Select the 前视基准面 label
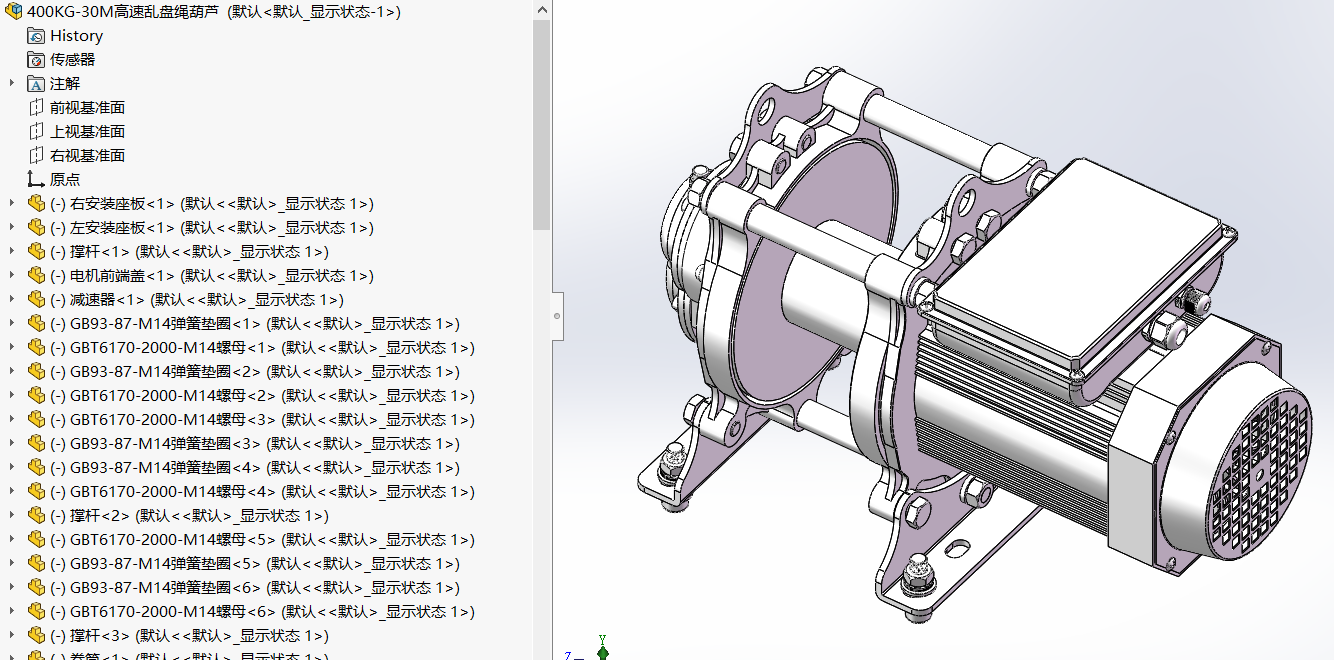This screenshot has height=660, width=1334. pyautogui.click(x=87, y=108)
